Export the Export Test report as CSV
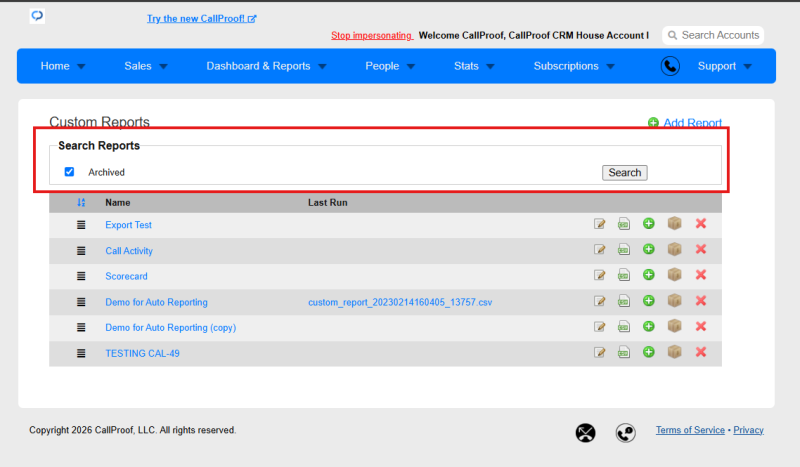 pos(623,224)
